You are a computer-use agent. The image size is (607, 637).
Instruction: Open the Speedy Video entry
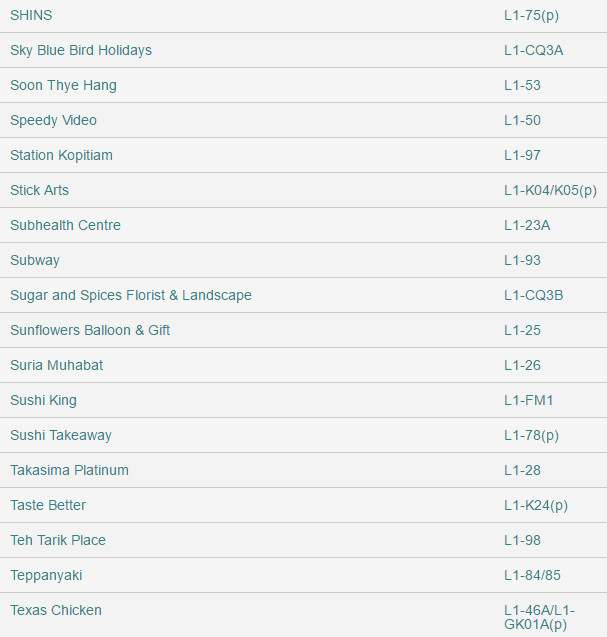(x=53, y=121)
